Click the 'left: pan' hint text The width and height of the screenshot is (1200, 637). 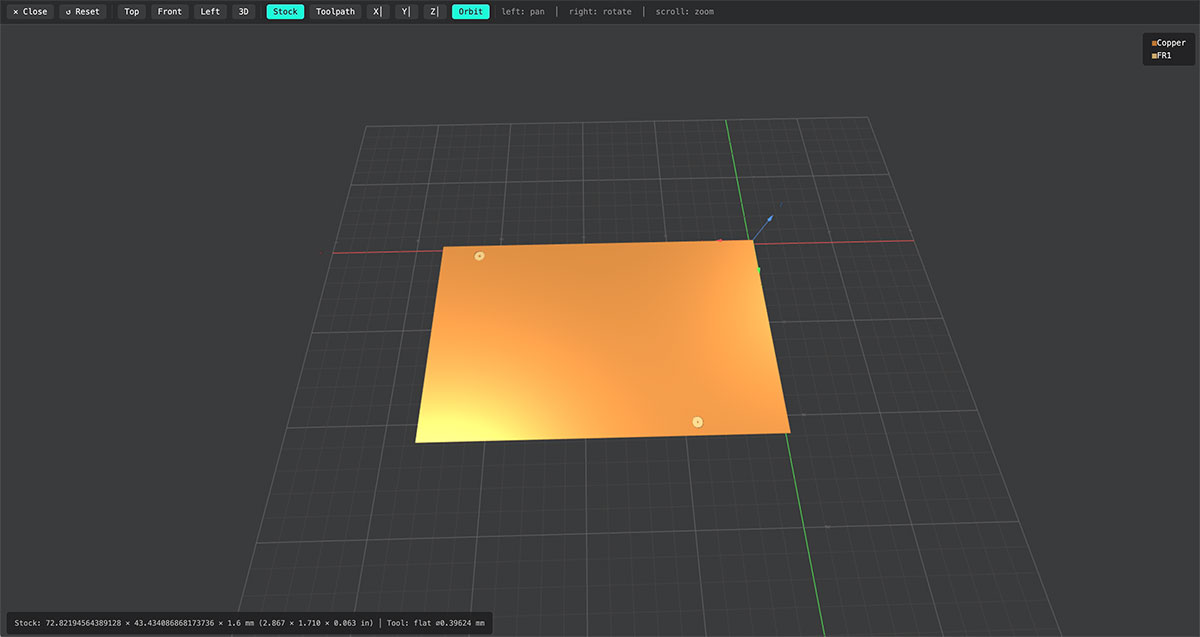[523, 12]
